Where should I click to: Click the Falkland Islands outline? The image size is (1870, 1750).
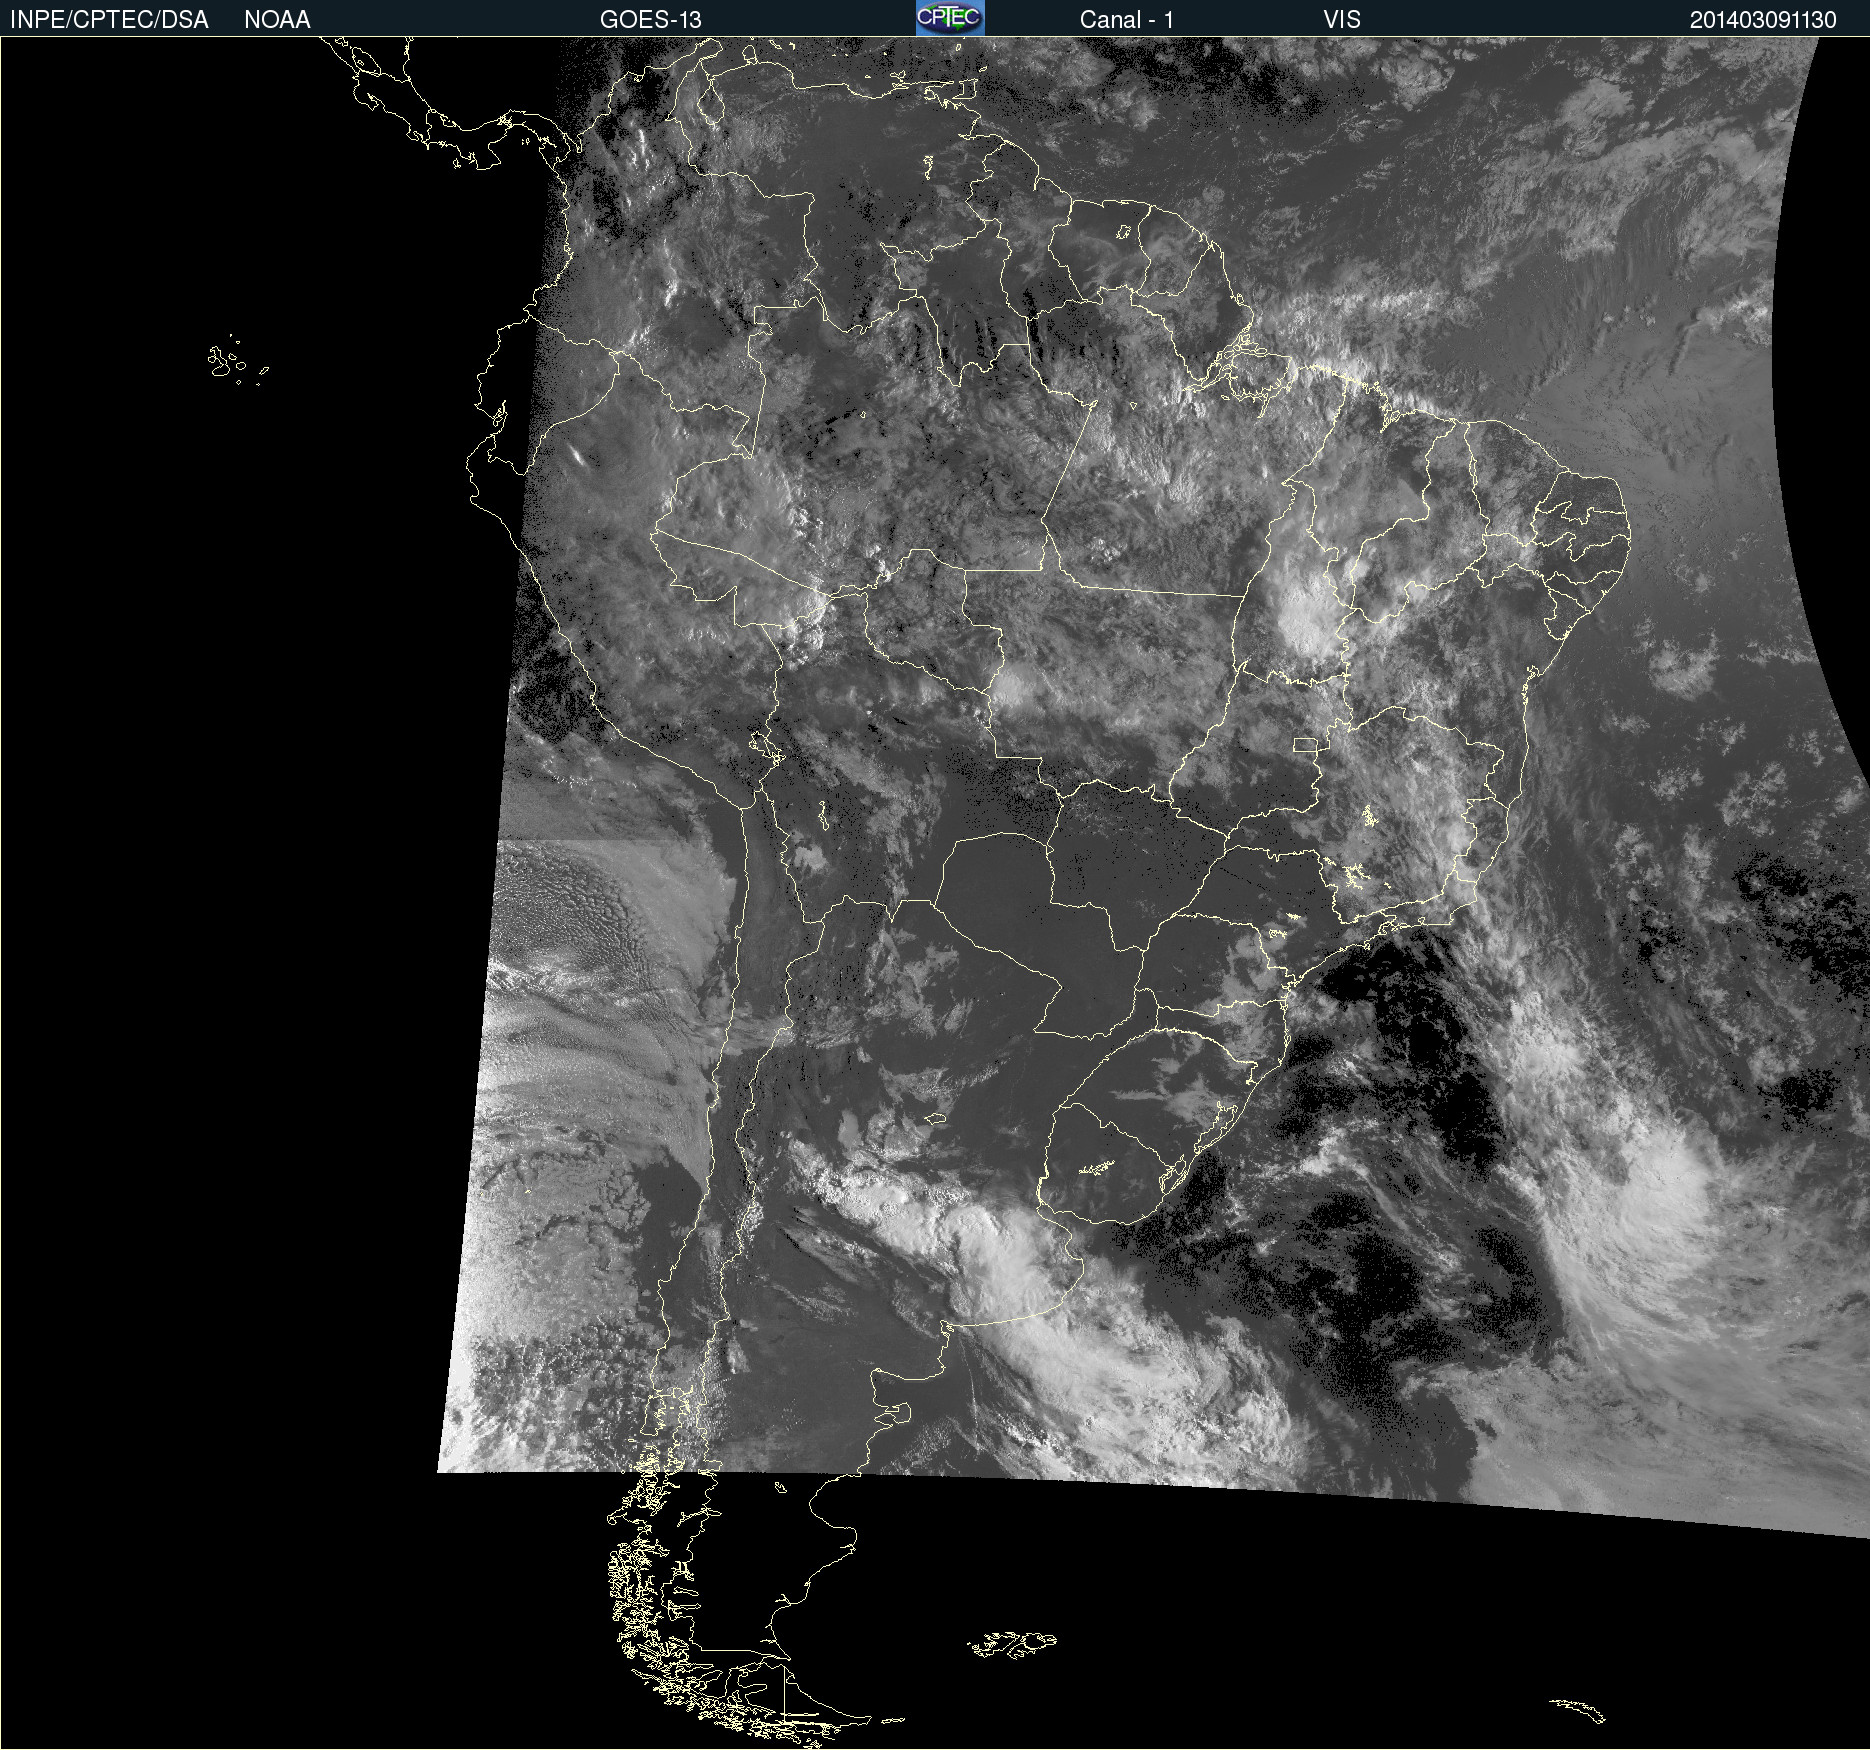click(1012, 1643)
